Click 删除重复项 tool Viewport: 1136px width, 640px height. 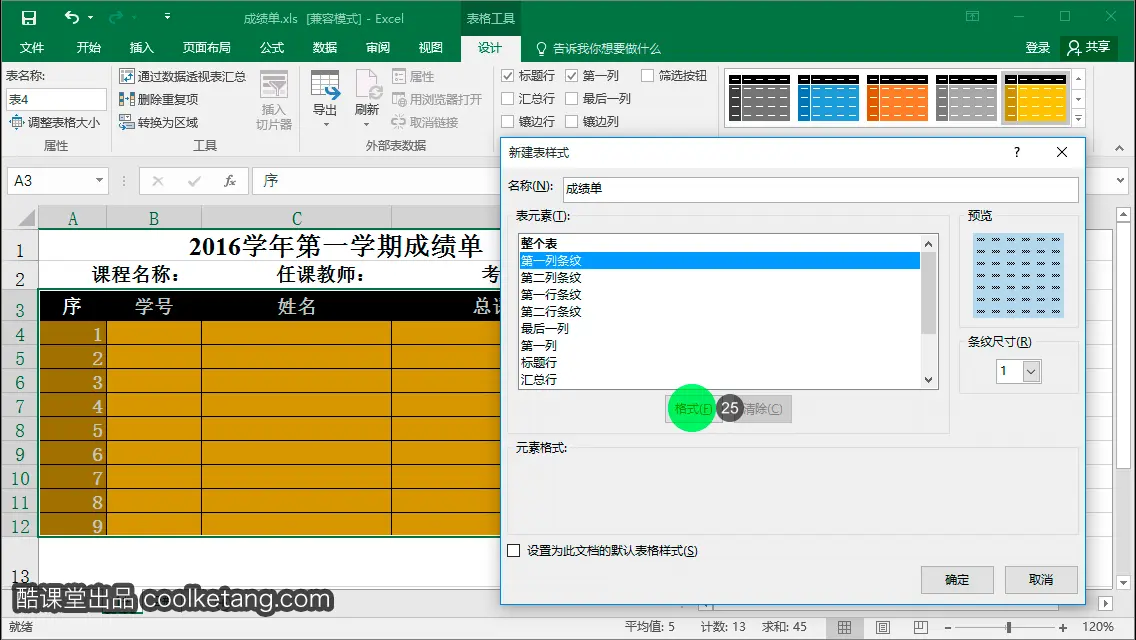(x=159, y=99)
